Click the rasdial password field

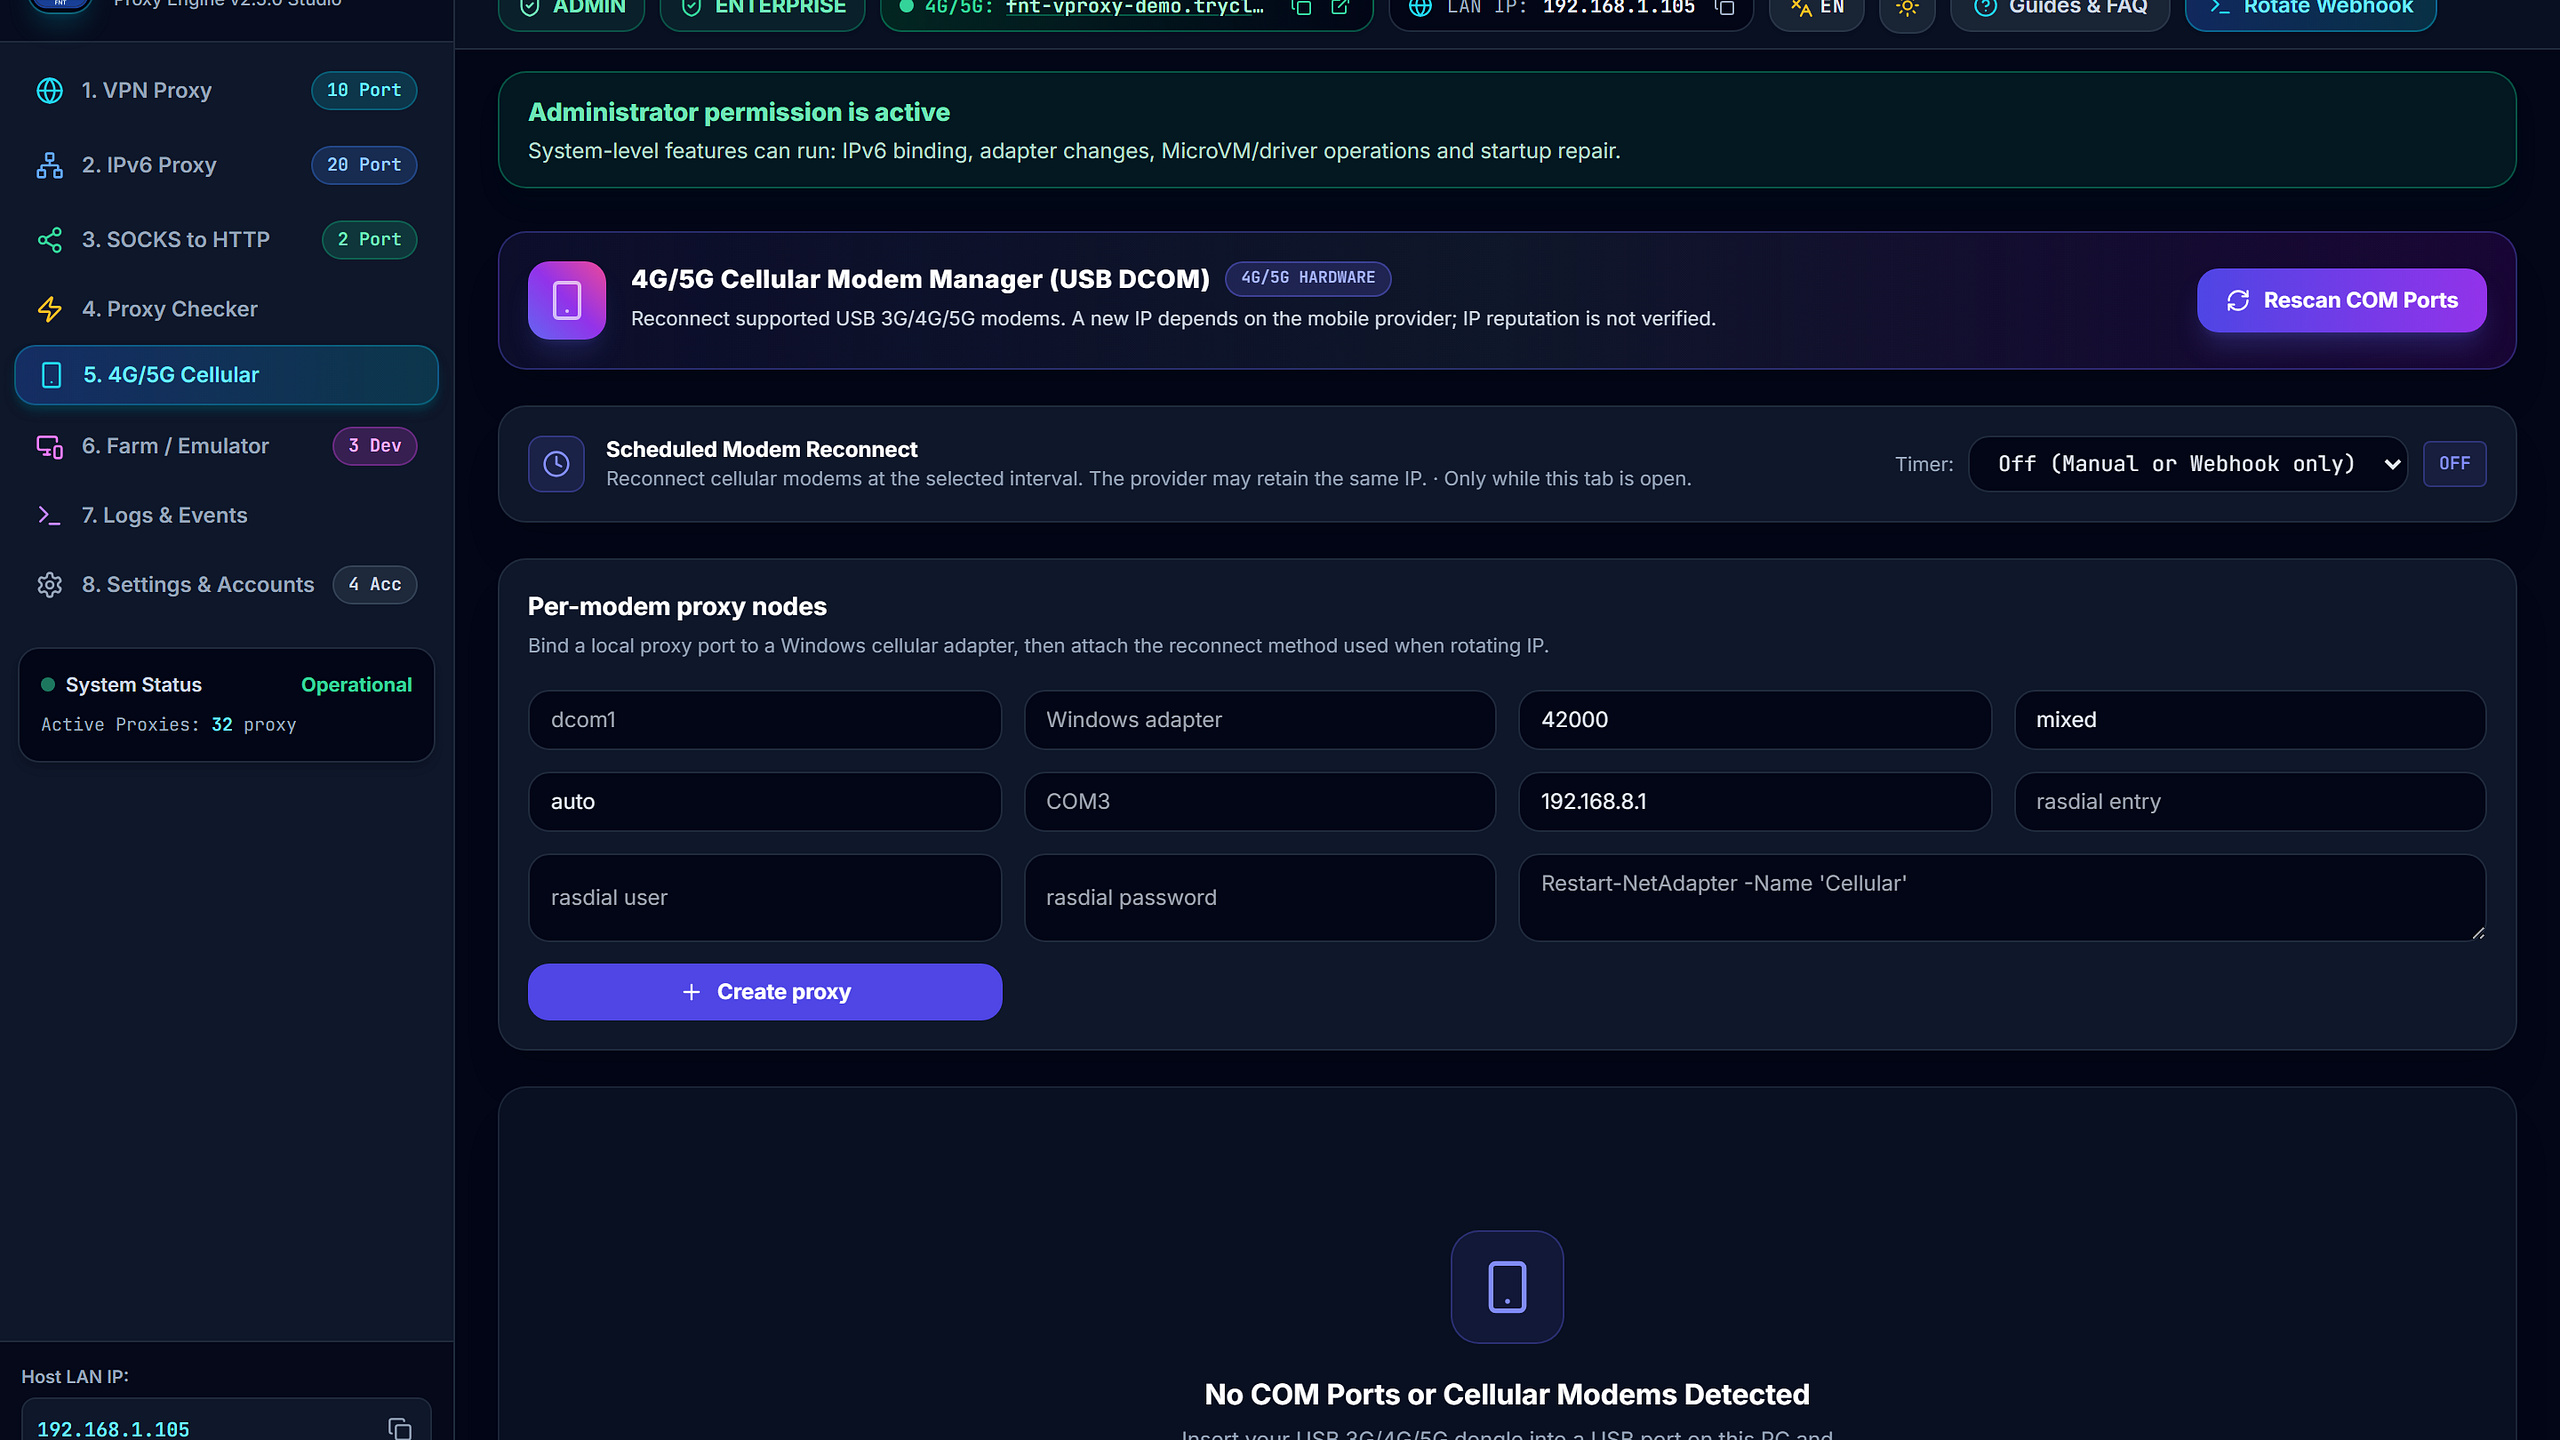(1260, 898)
